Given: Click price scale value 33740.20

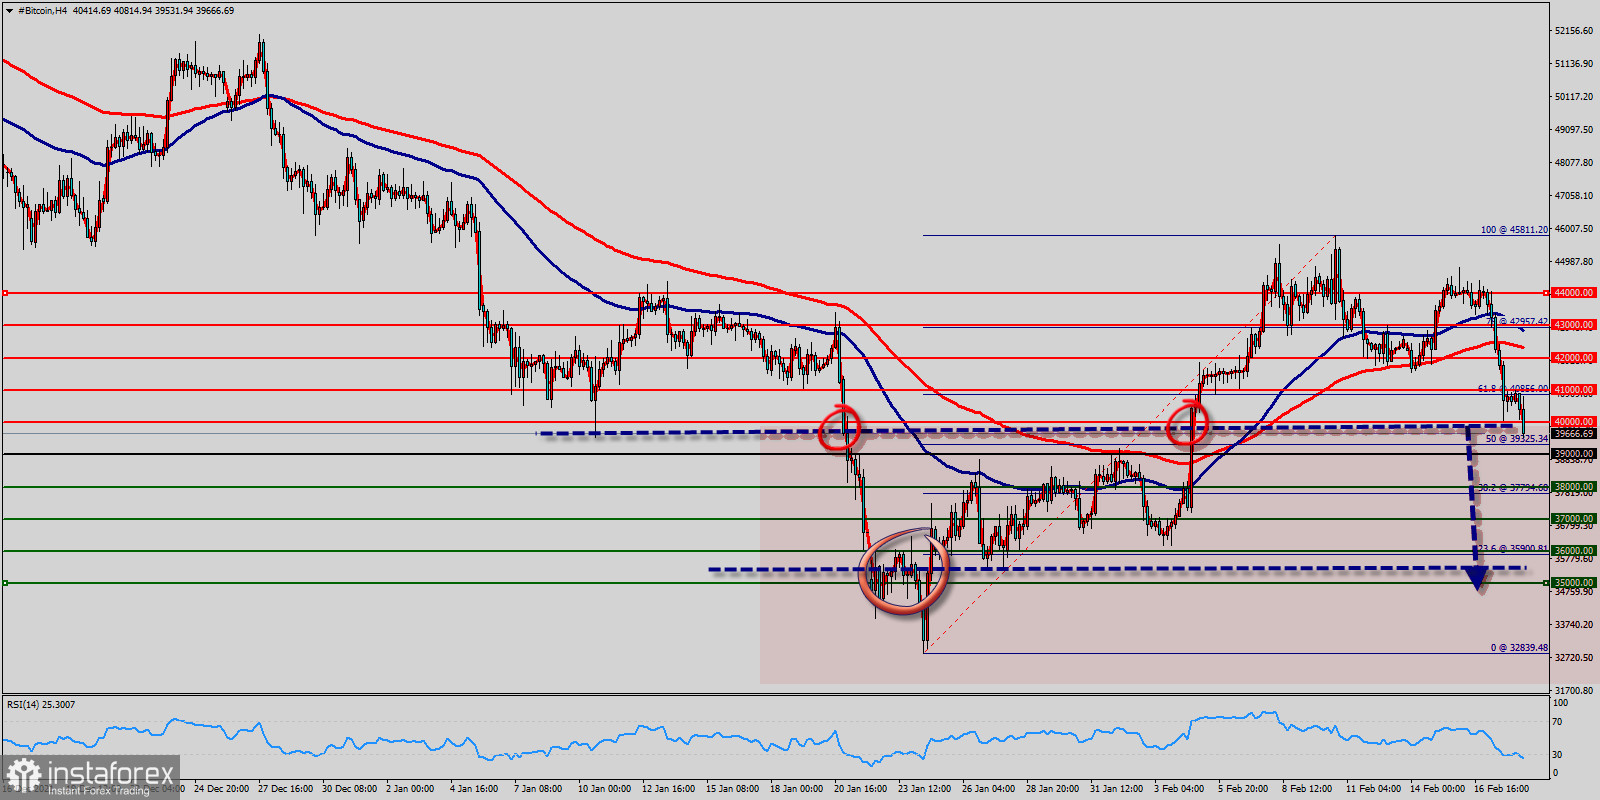Looking at the screenshot, I should point(1574,625).
